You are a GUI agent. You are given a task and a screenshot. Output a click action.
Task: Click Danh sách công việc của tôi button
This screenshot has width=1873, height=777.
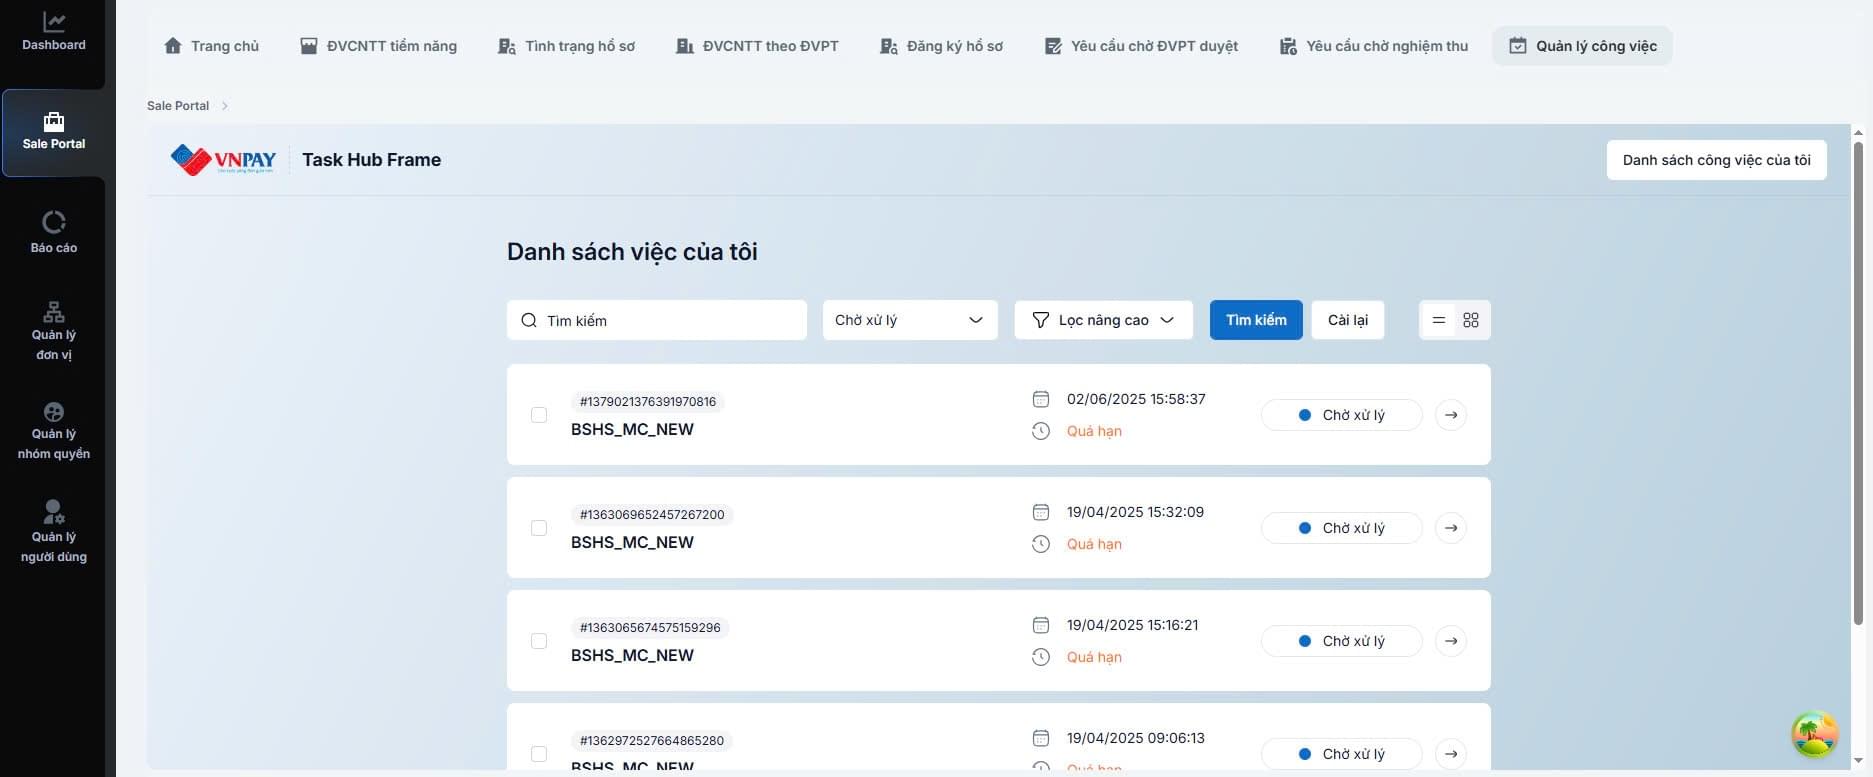coord(1716,160)
